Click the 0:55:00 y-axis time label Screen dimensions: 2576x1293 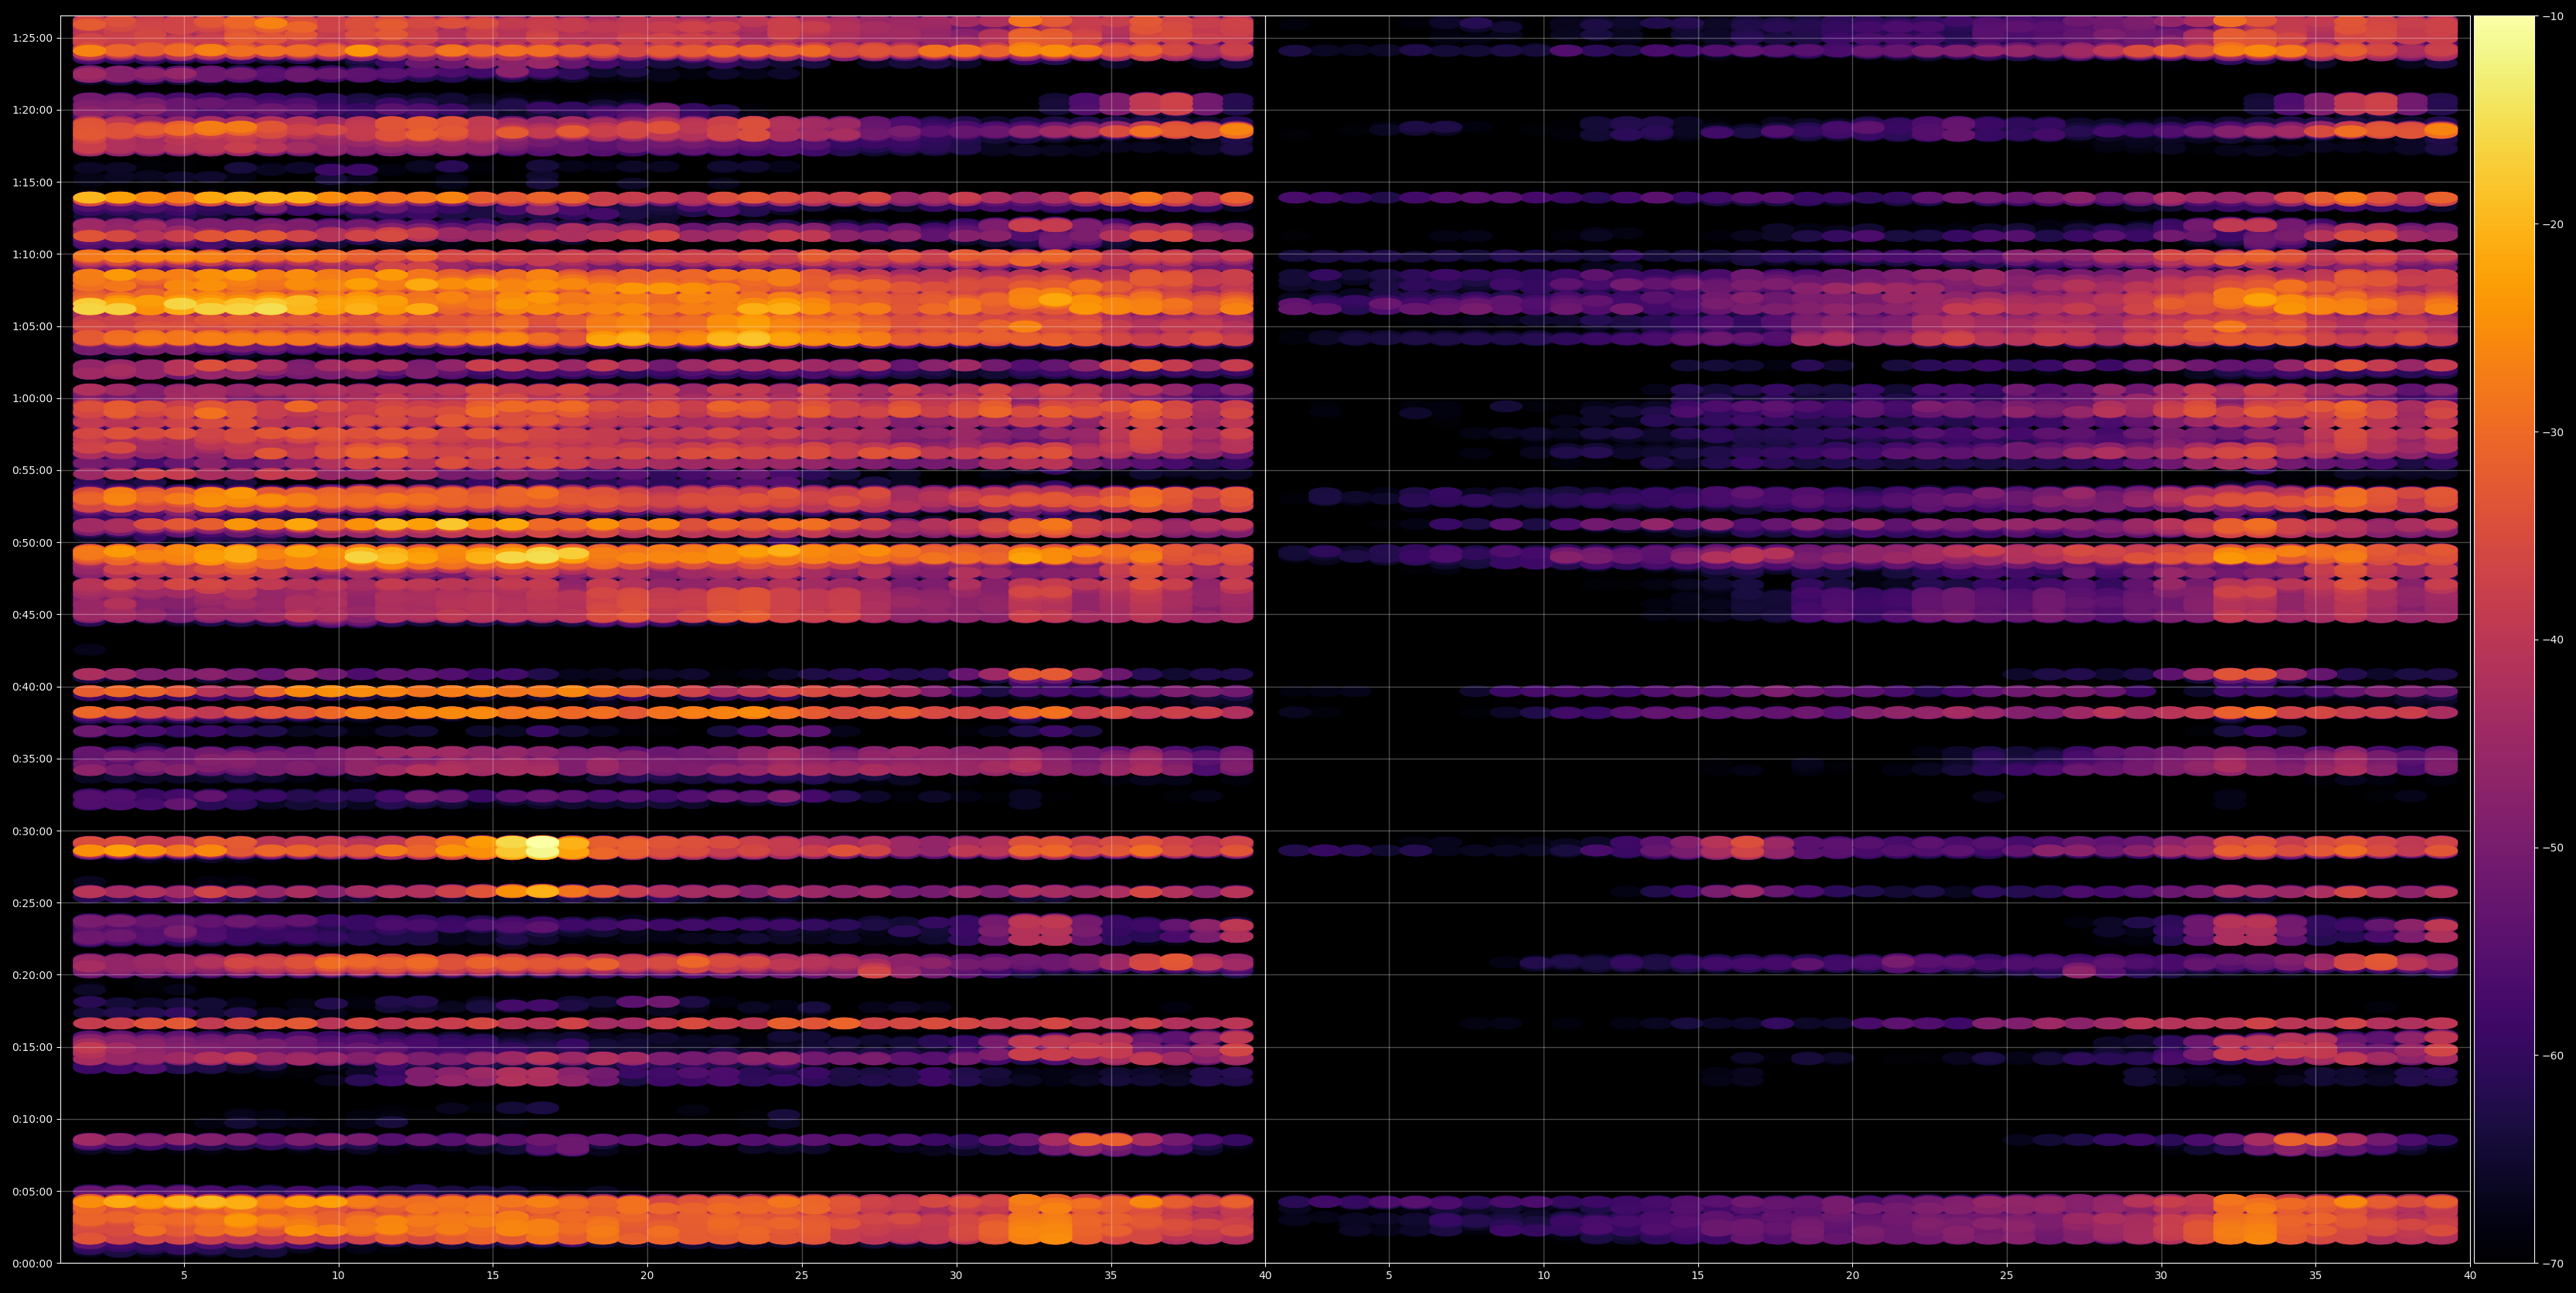pyautogui.click(x=32, y=470)
